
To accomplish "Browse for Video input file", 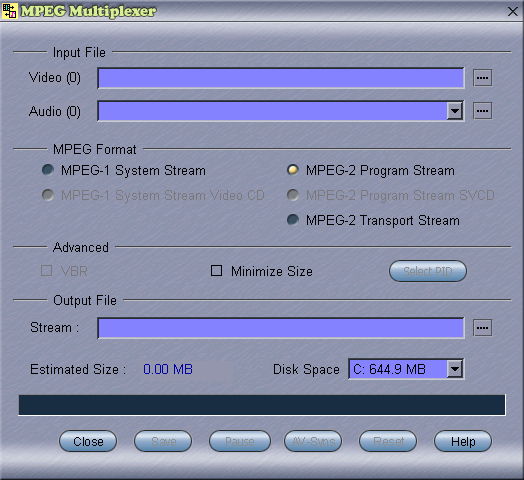I will 482,78.
